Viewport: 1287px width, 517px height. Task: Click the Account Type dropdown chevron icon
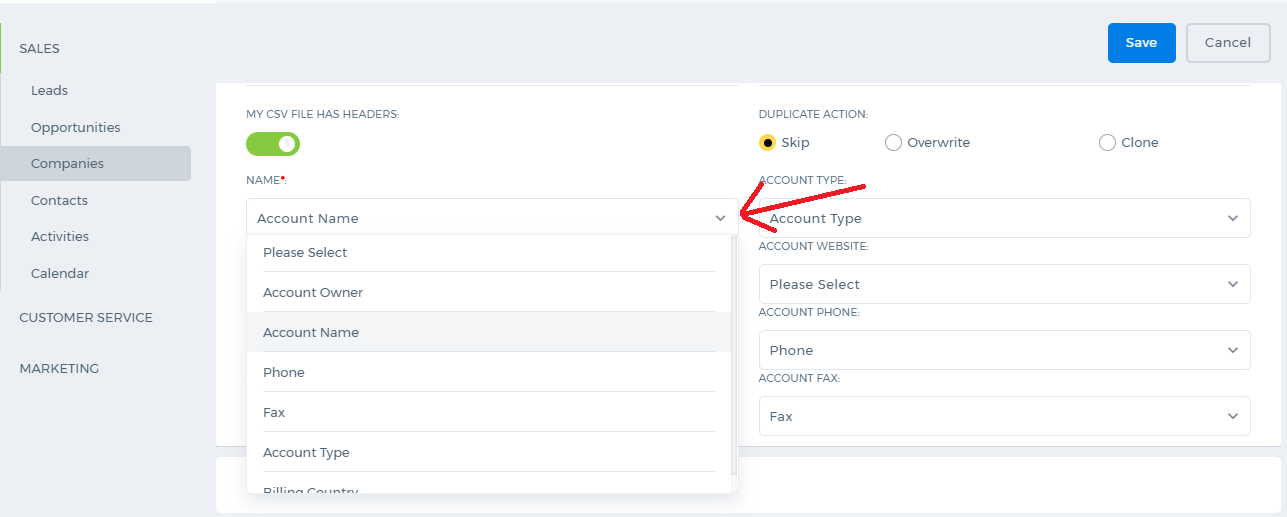point(1232,218)
